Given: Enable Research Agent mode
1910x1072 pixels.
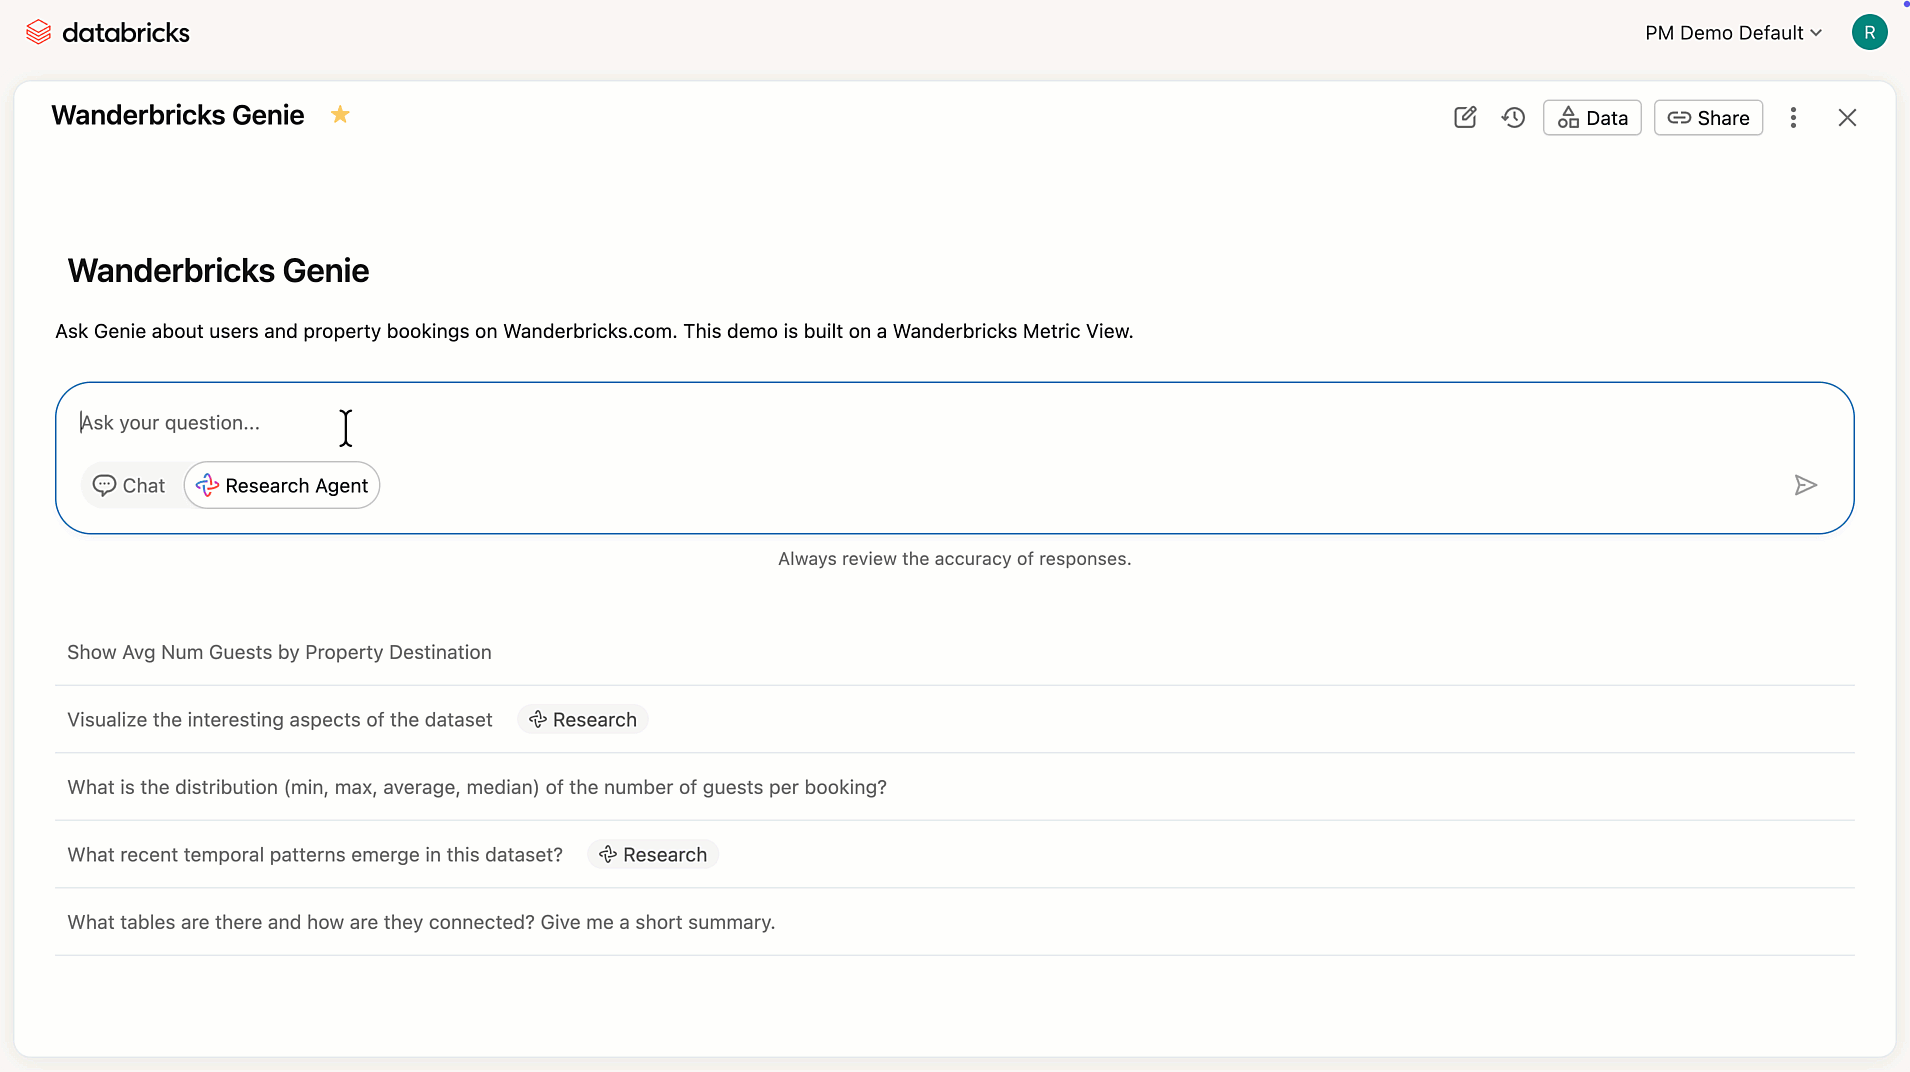Looking at the screenshot, I should tap(281, 485).
